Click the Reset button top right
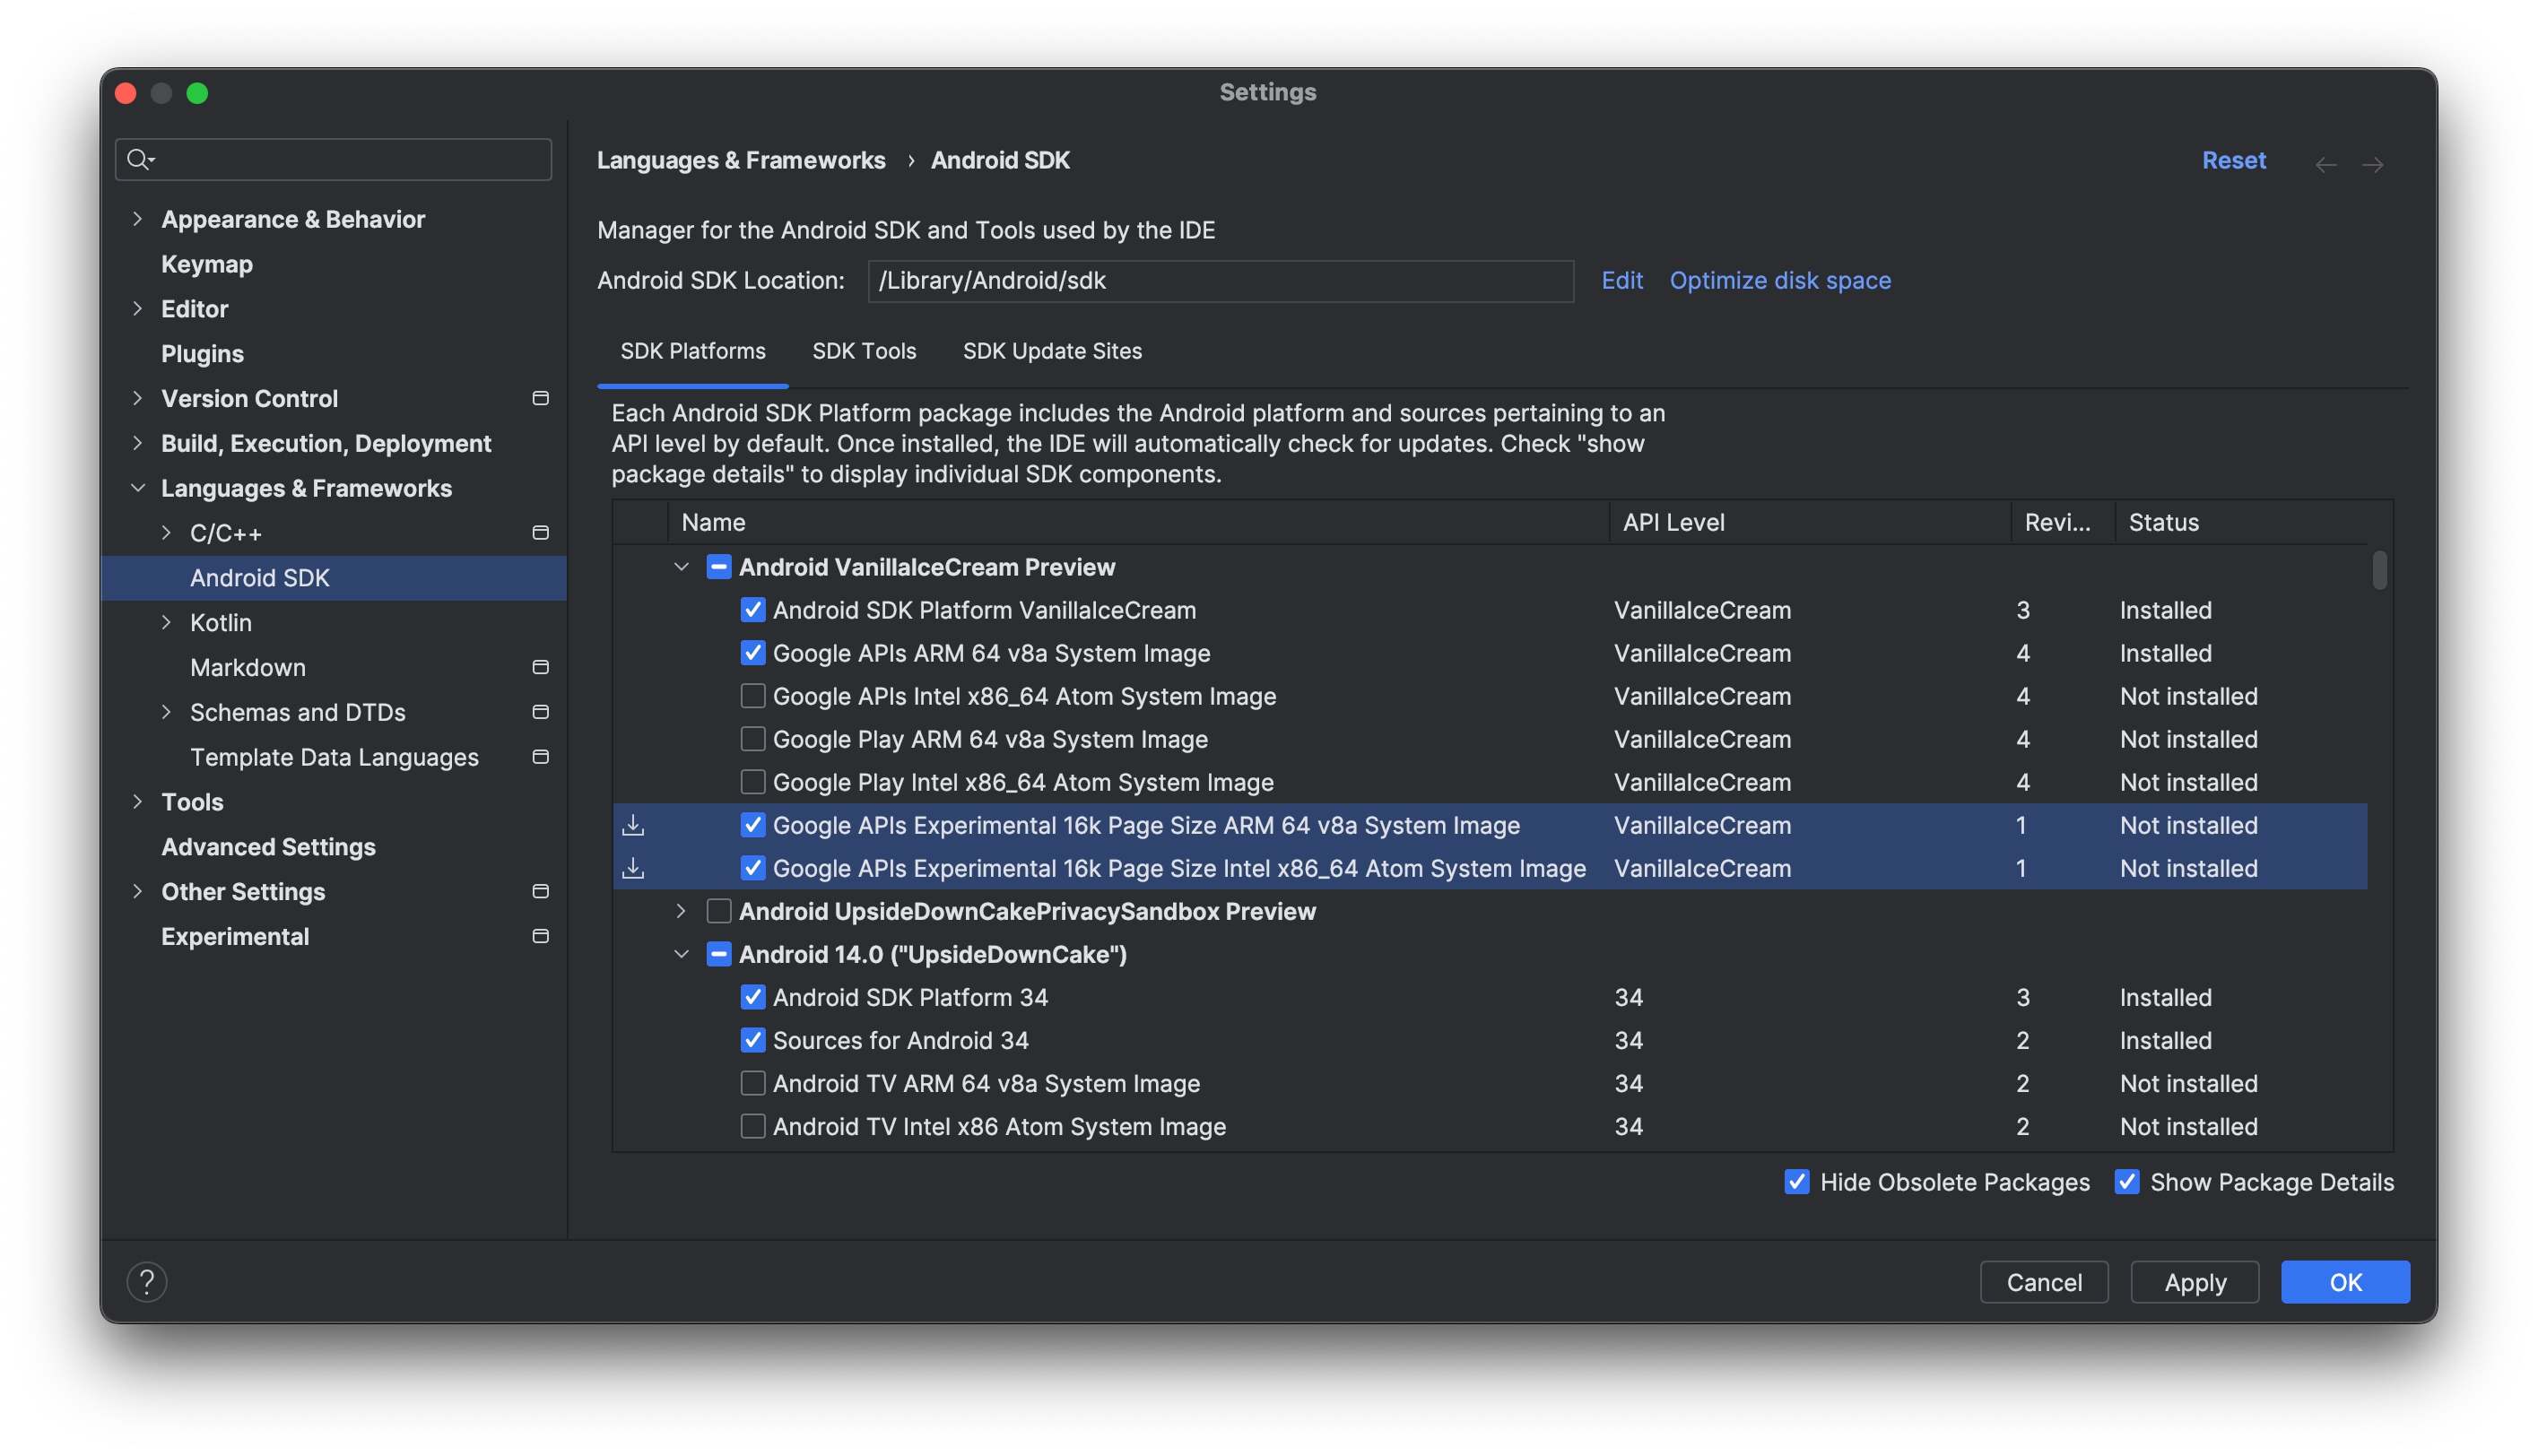This screenshot has height=1456, width=2538. coord(2233,159)
